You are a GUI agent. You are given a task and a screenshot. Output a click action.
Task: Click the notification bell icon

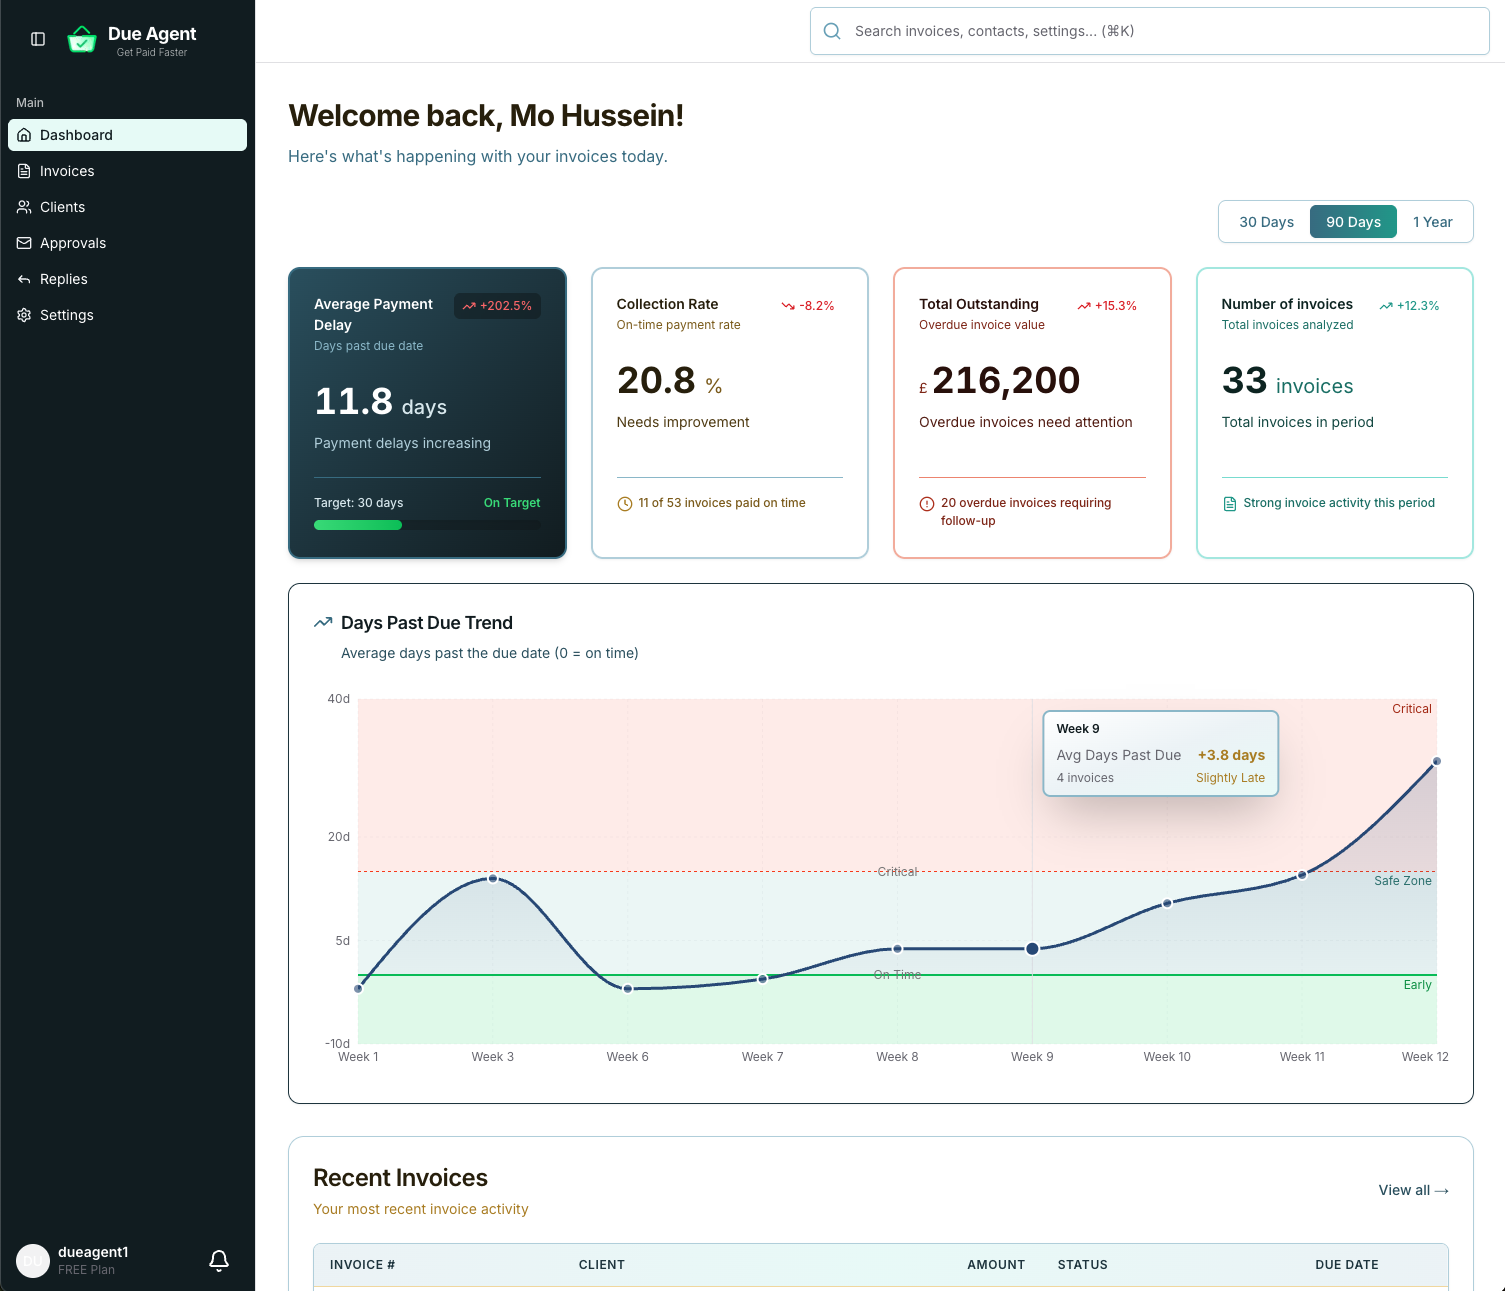219,1261
